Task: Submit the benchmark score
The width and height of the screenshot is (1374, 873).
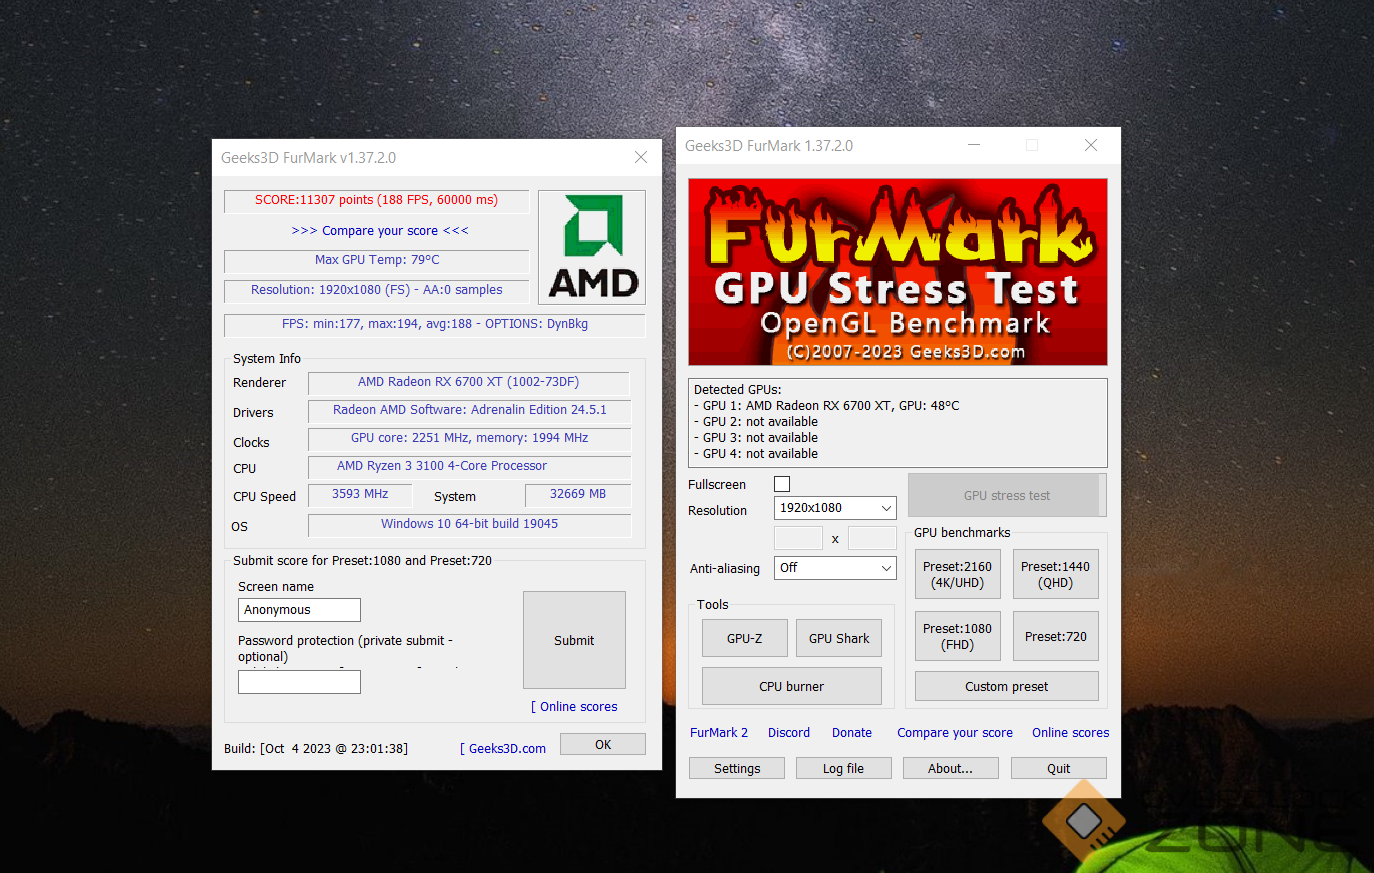Action: tap(574, 640)
